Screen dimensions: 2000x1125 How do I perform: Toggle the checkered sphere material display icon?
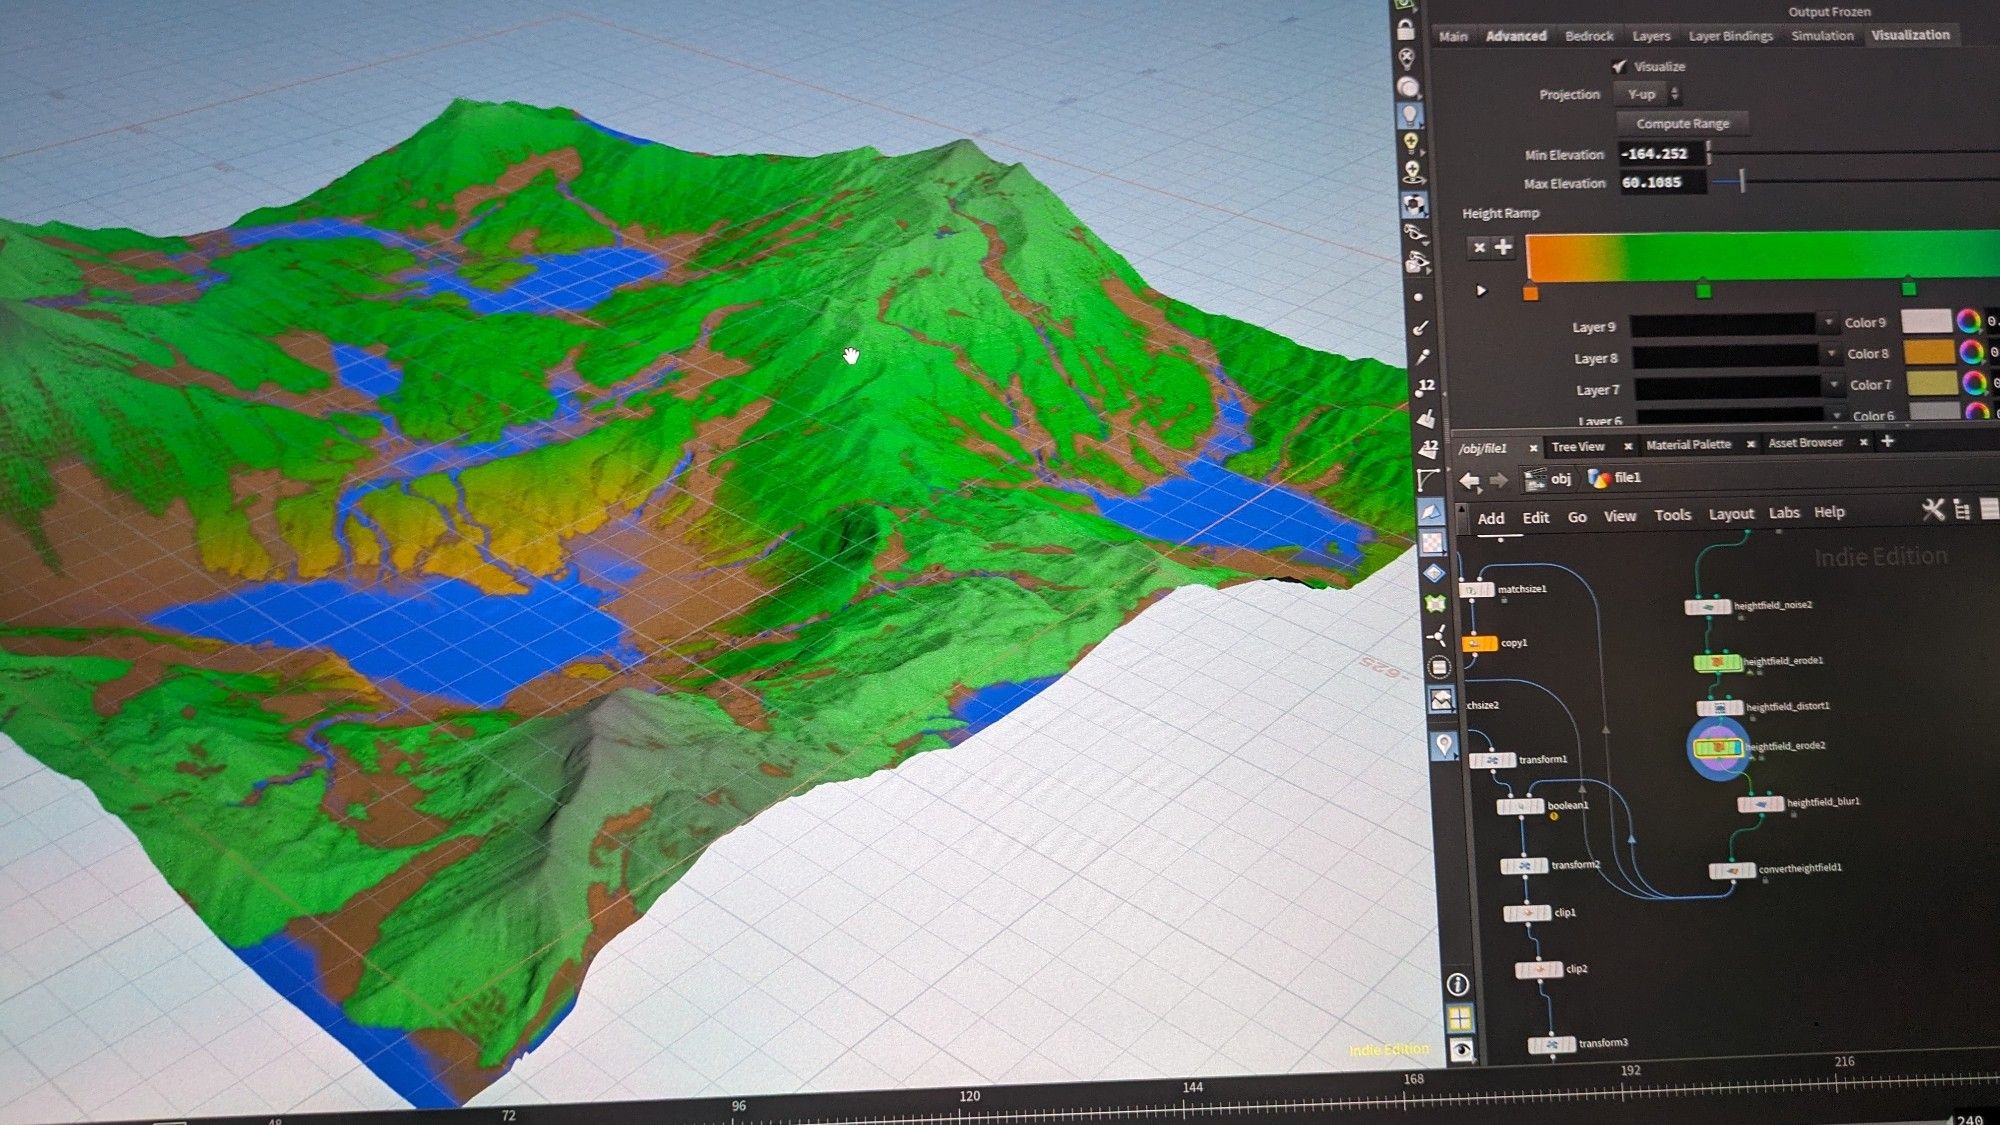(1414, 205)
